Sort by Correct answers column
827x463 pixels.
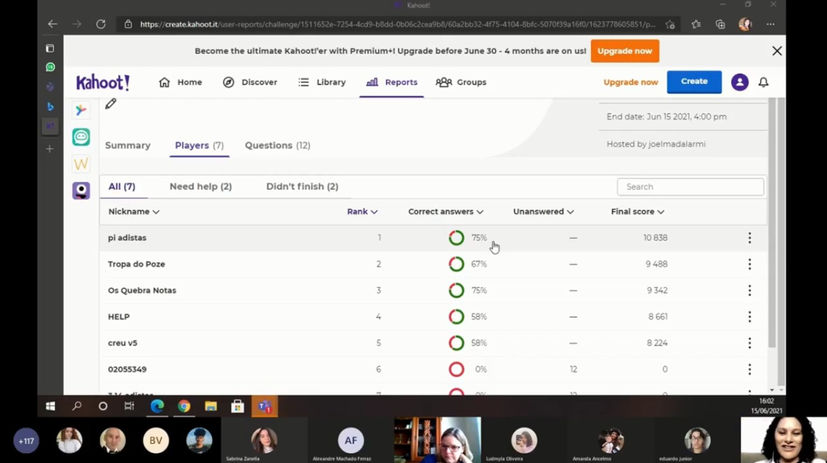click(446, 211)
